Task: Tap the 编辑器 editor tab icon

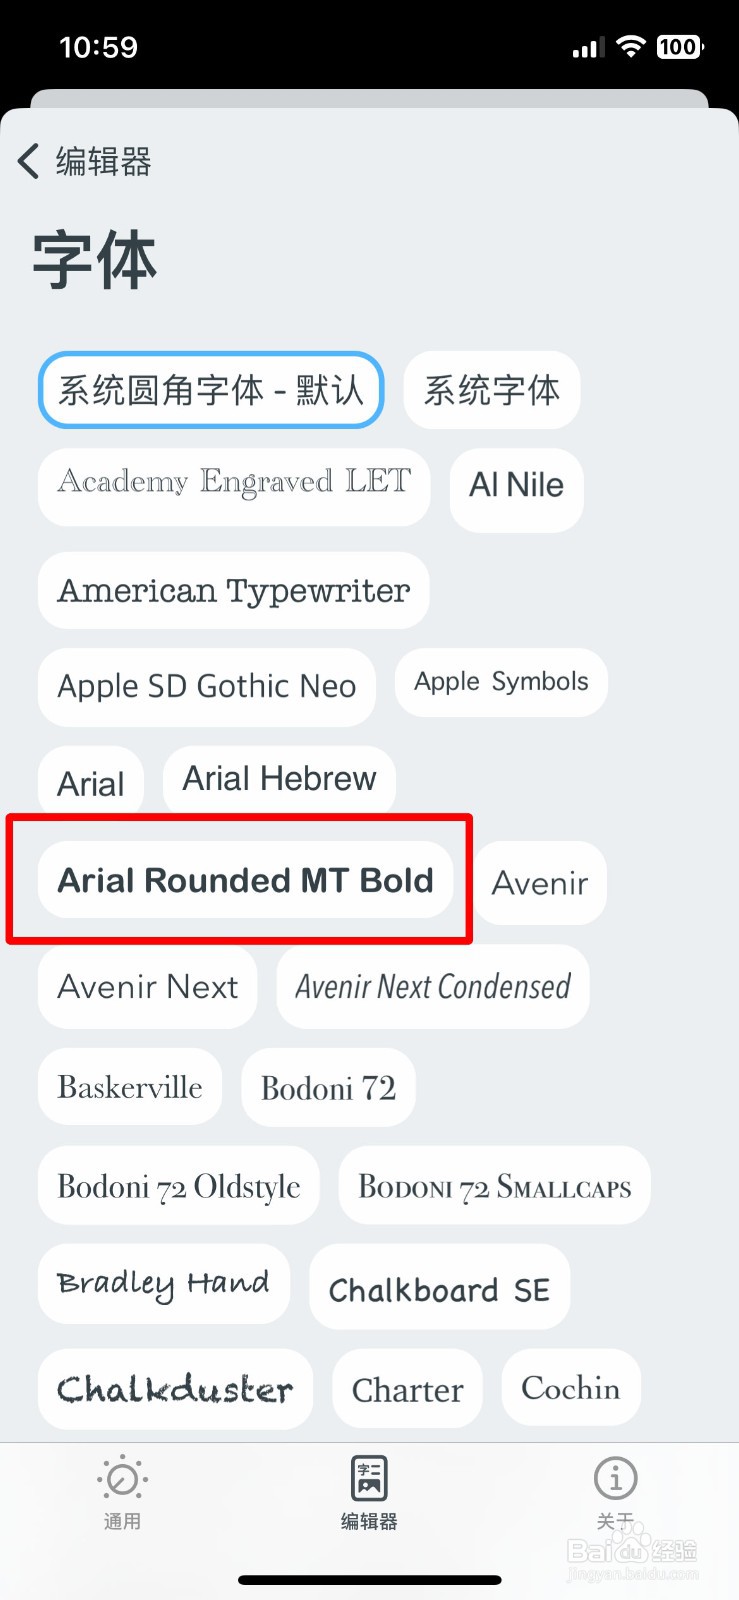Action: click(x=369, y=1479)
